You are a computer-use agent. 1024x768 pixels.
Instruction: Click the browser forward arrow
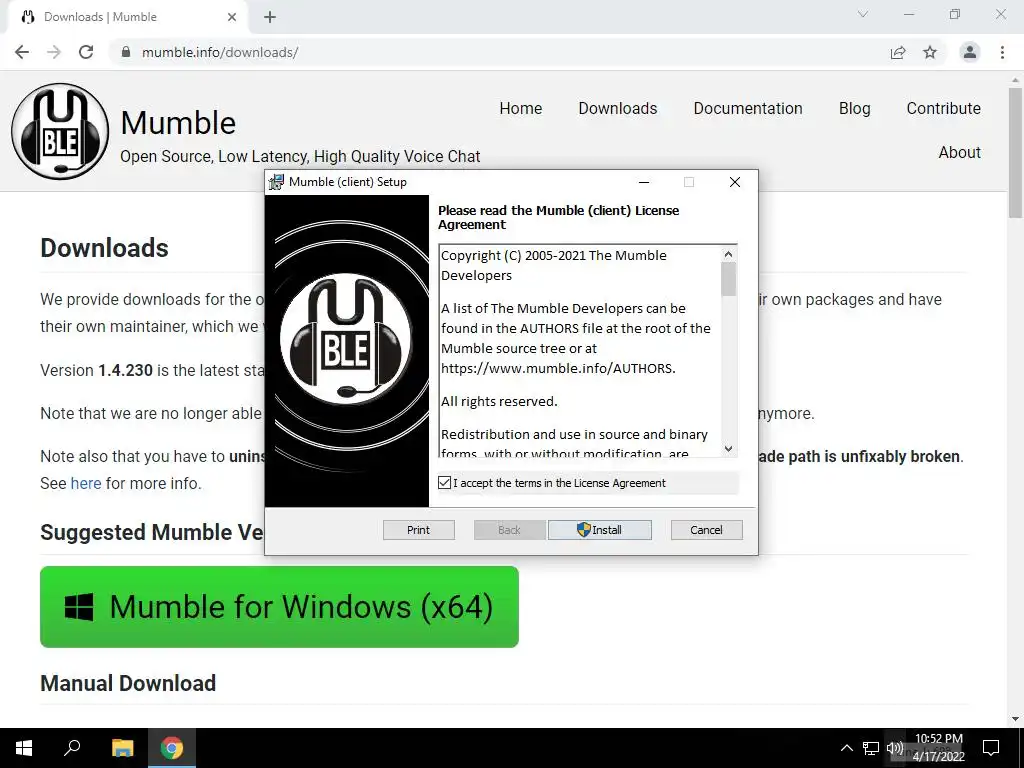pos(54,52)
